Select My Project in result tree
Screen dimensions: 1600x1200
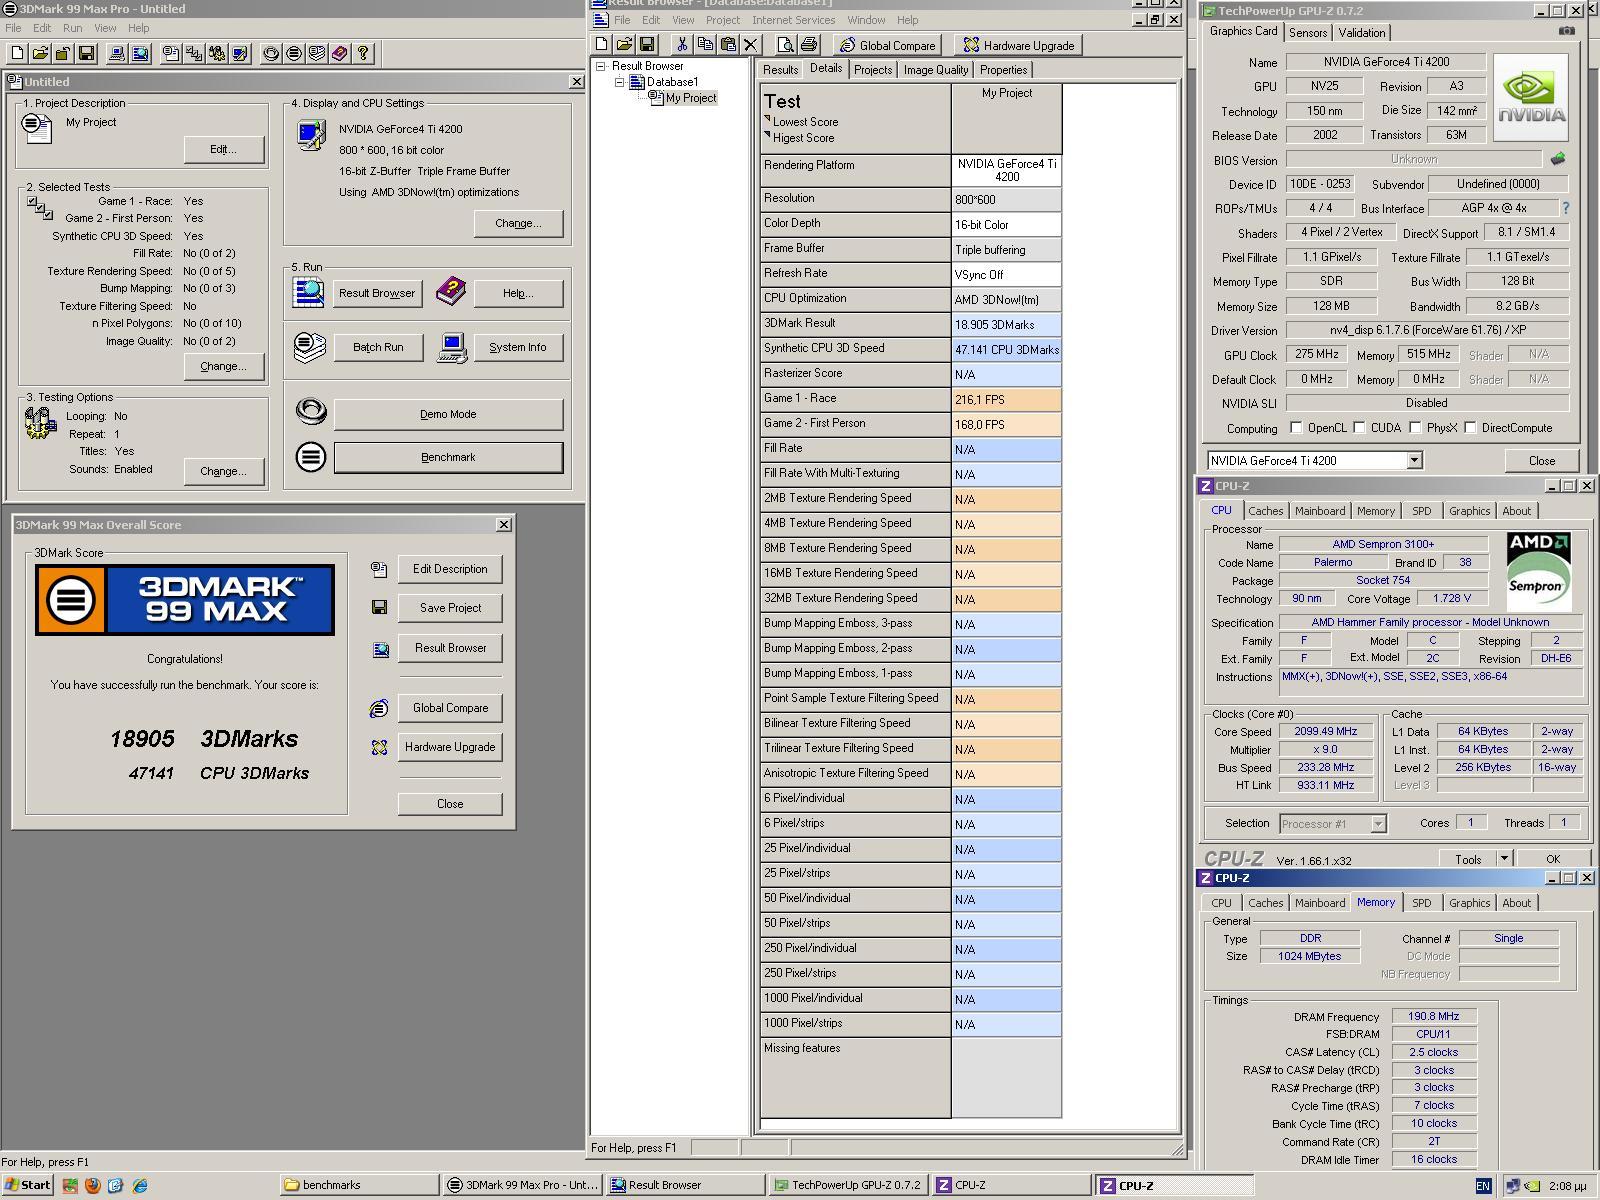(691, 98)
